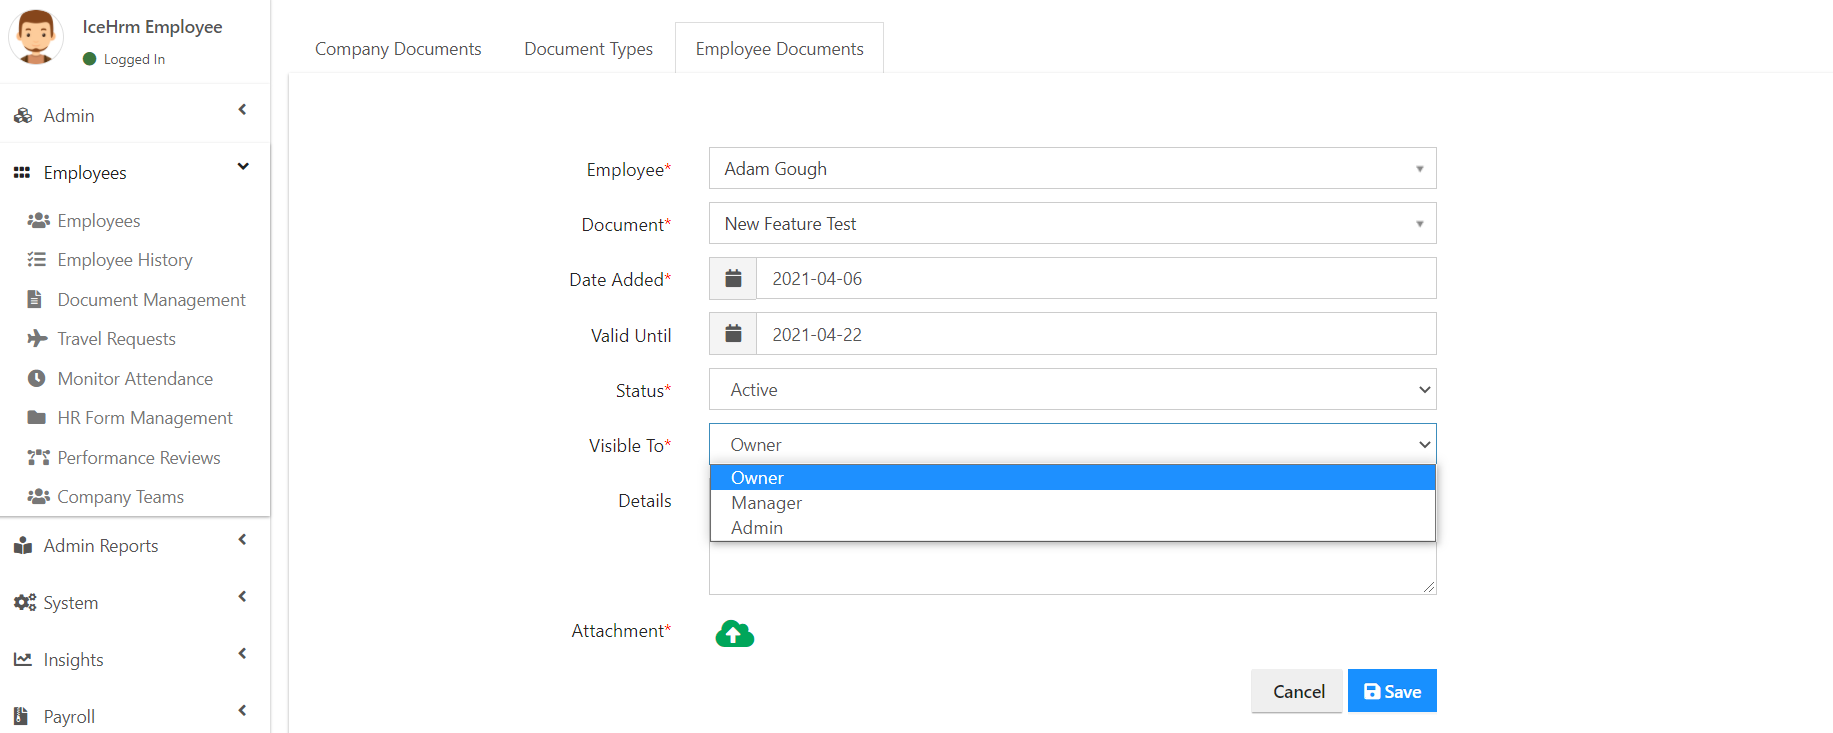
Task: Open the Valid Until calendar icon
Action: 733,334
